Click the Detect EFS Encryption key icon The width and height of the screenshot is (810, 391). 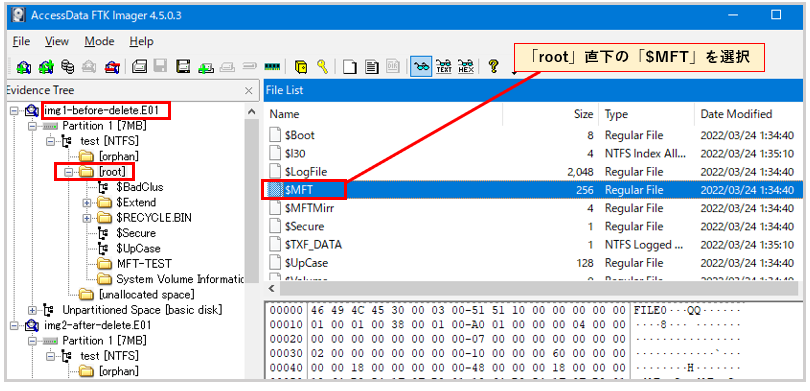tap(323, 67)
